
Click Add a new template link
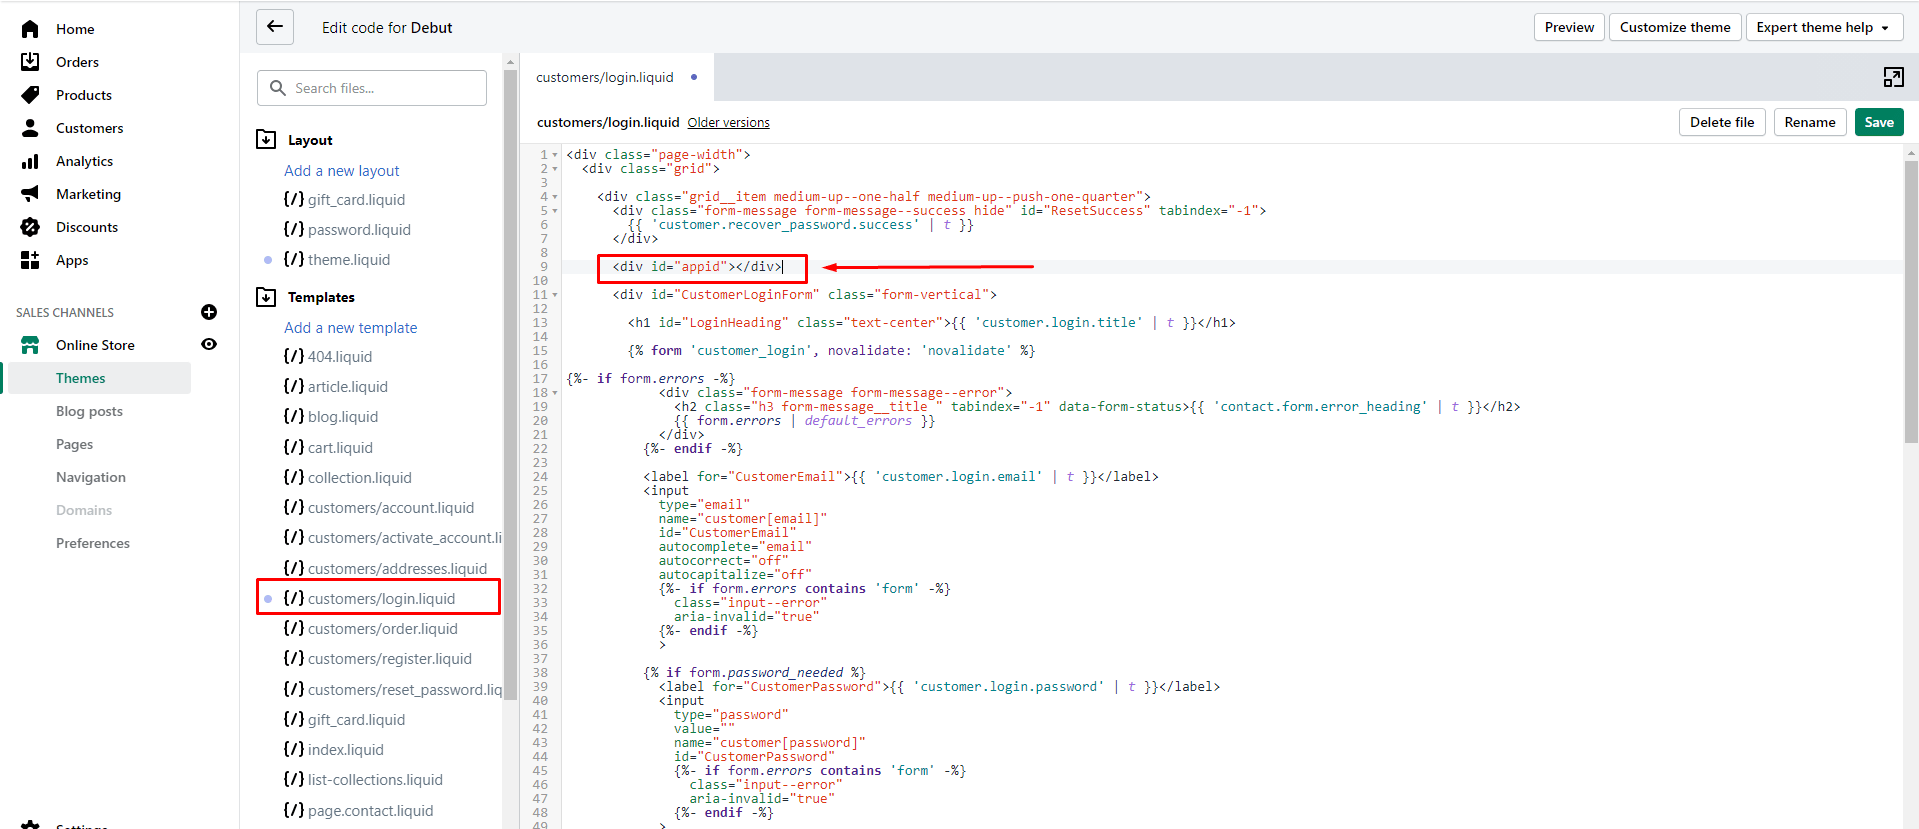(x=350, y=328)
